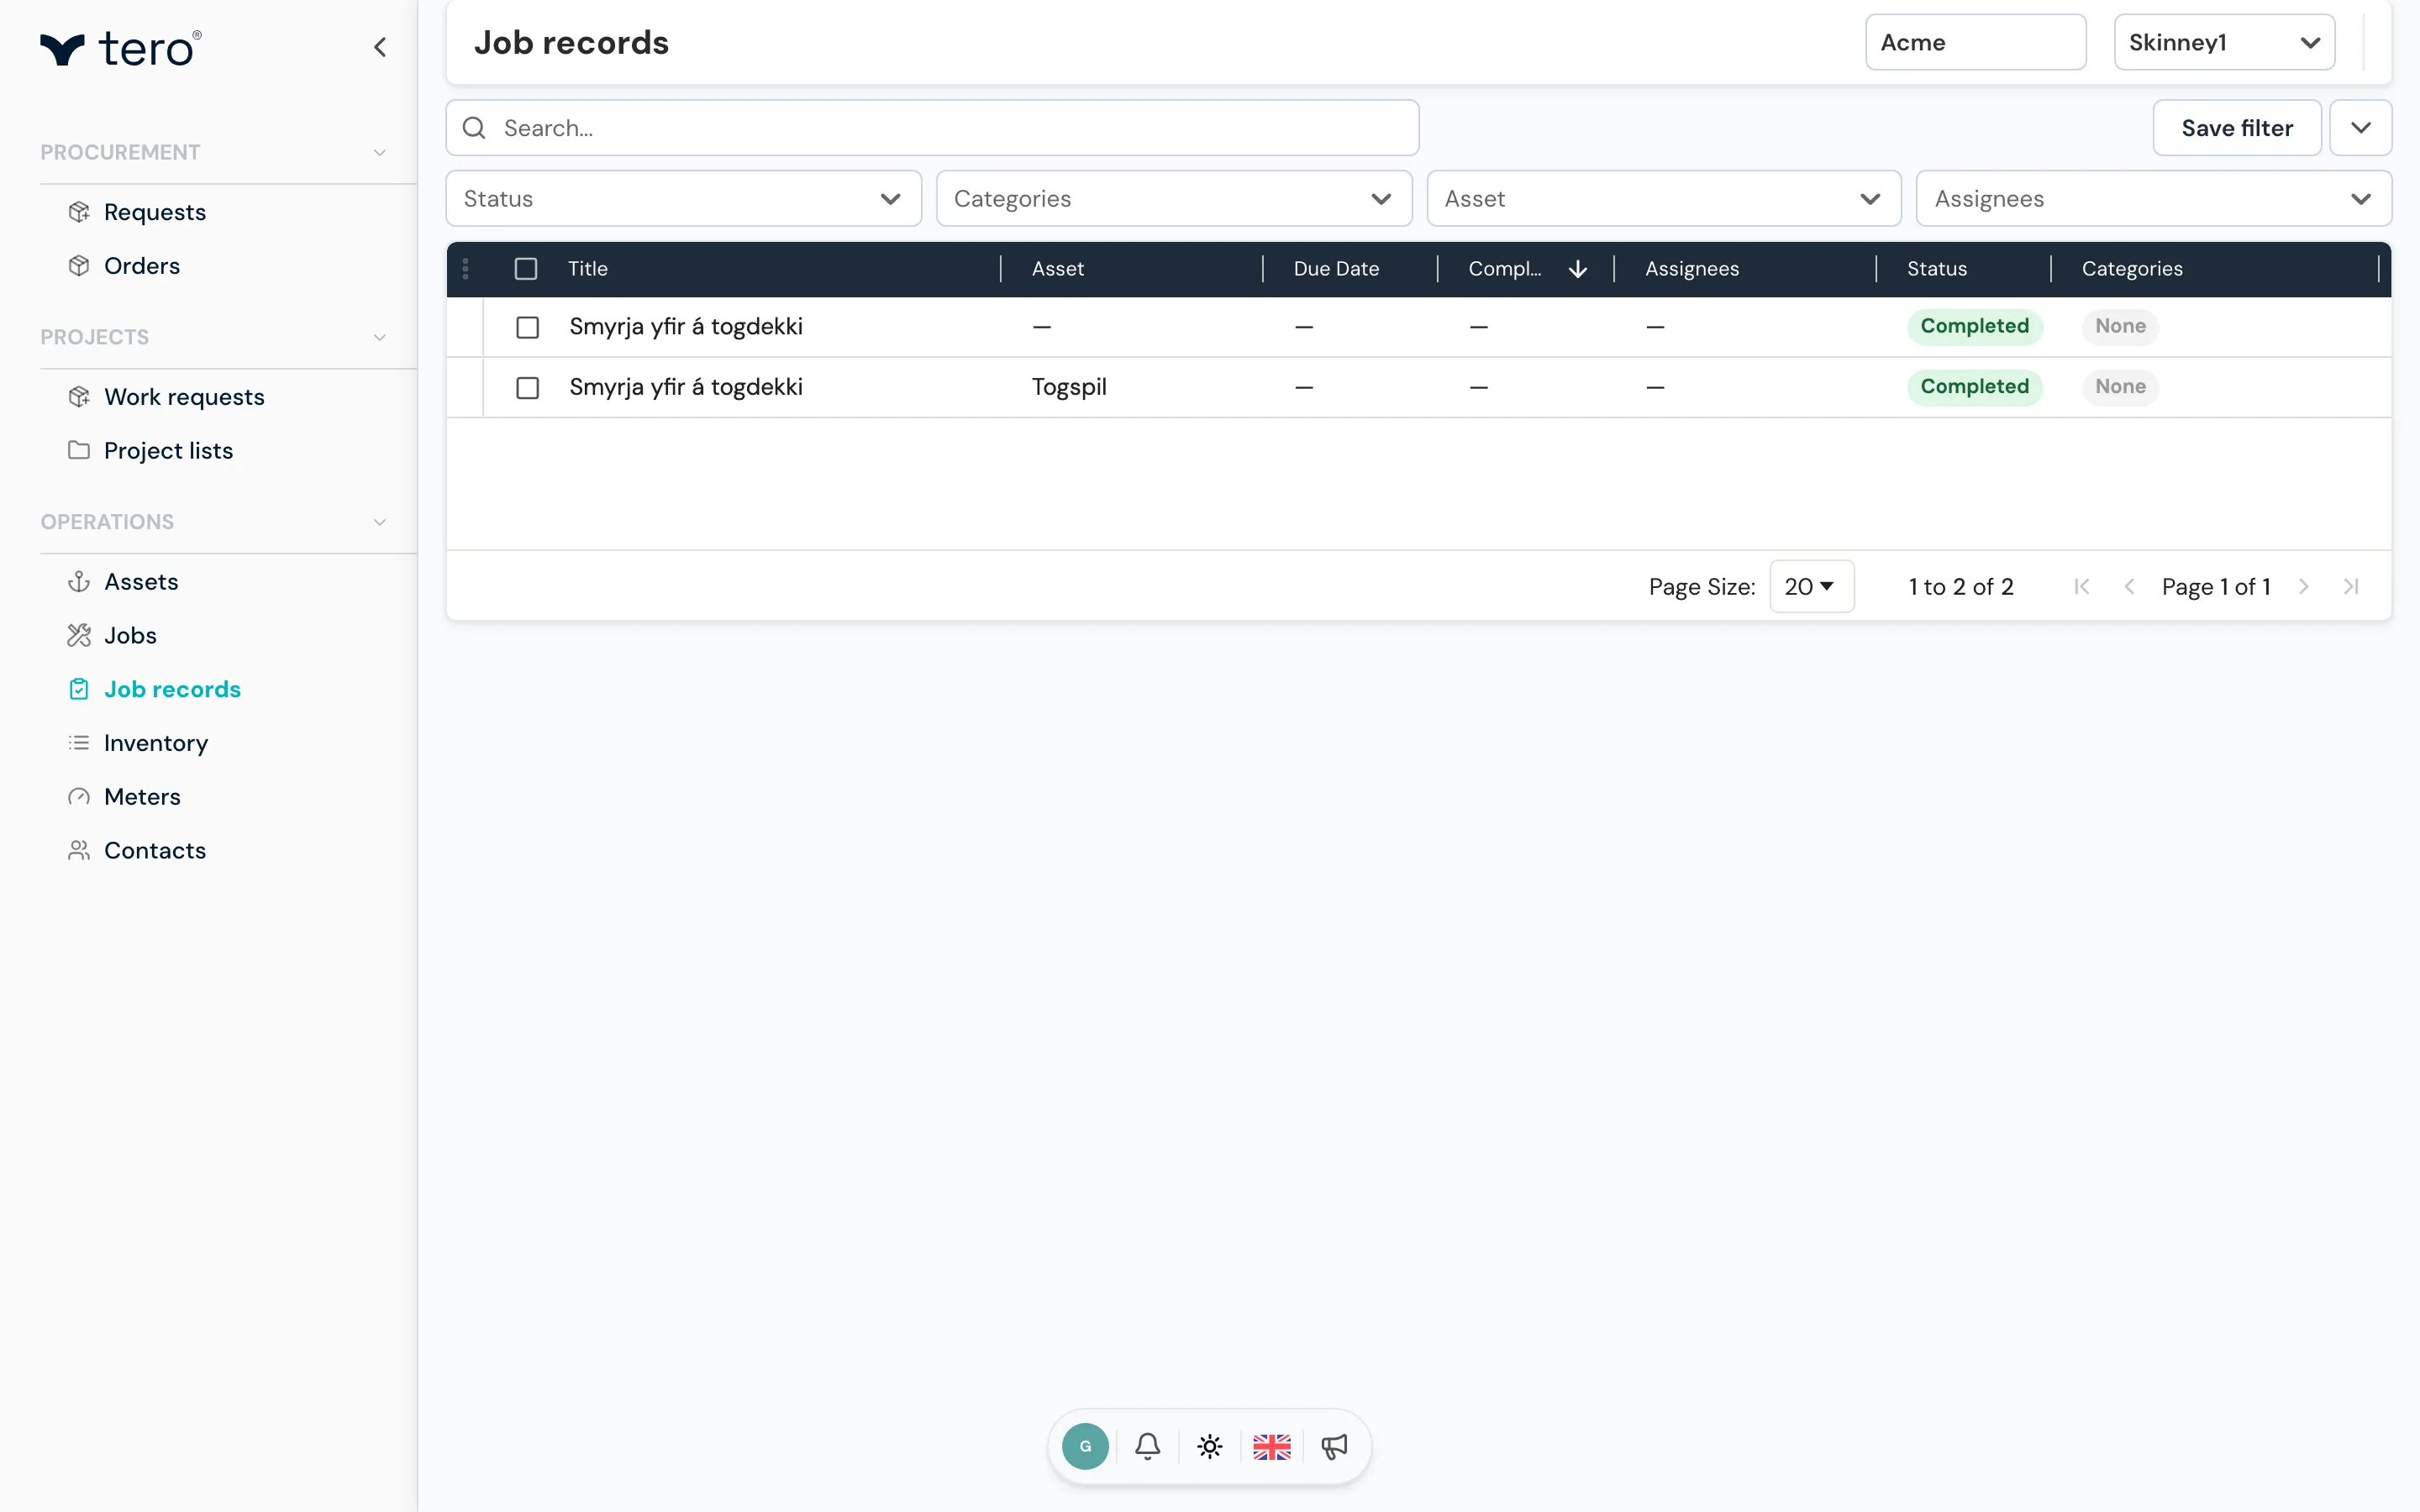Expand the Save filter options arrow
Image resolution: width=2420 pixels, height=1512 pixels.
click(2361, 128)
